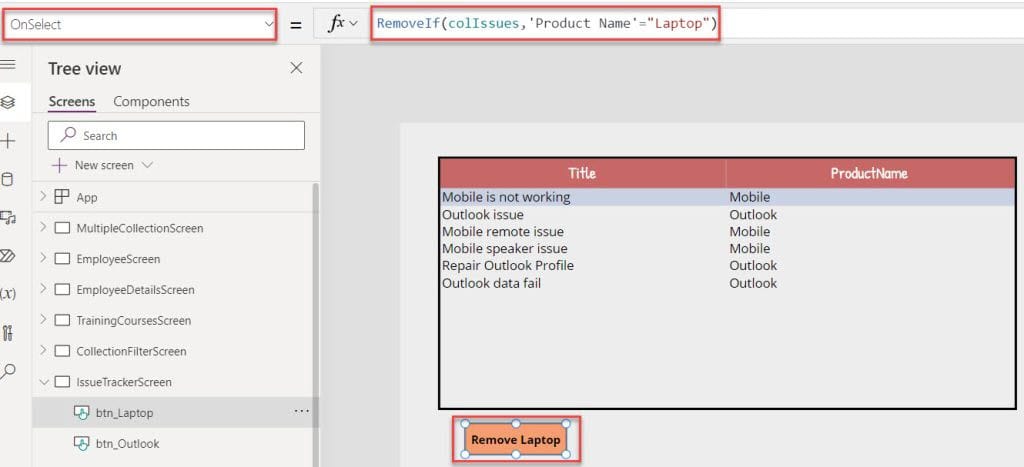Image resolution: width=1024 pixels, height=467 pixels.
Task: Open the hamburger menu icon
Action: point(8,64)
